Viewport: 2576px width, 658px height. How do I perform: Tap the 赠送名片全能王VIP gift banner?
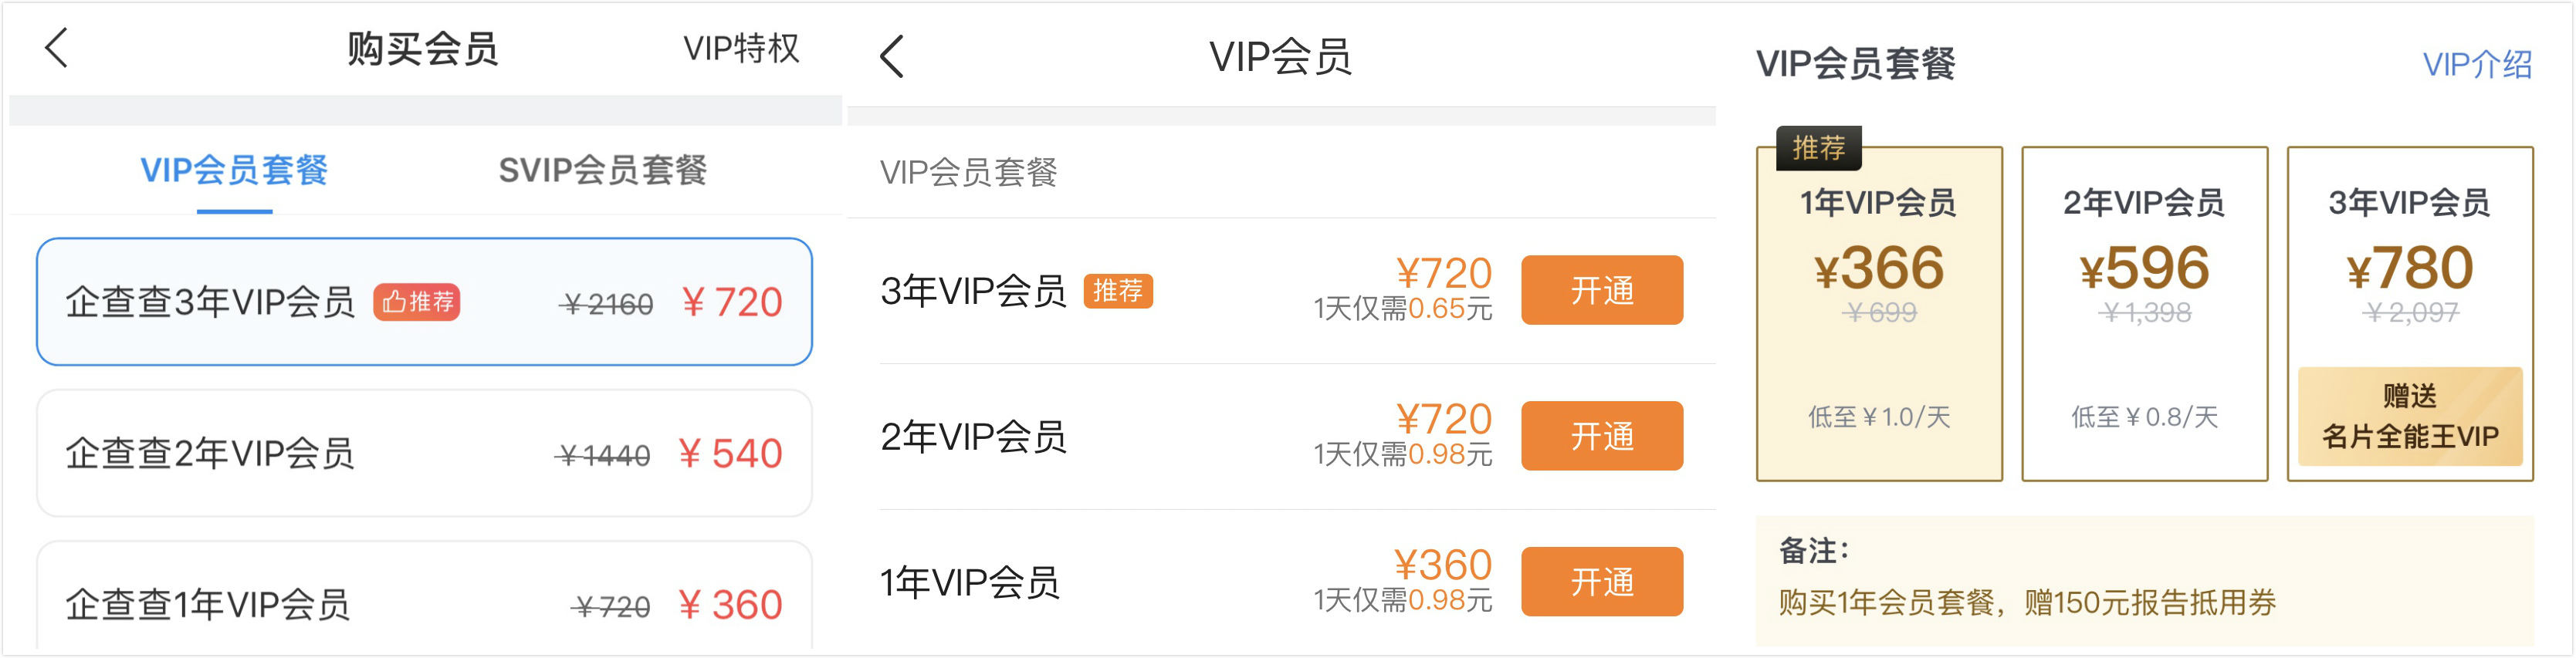(x=2409, y=416)
